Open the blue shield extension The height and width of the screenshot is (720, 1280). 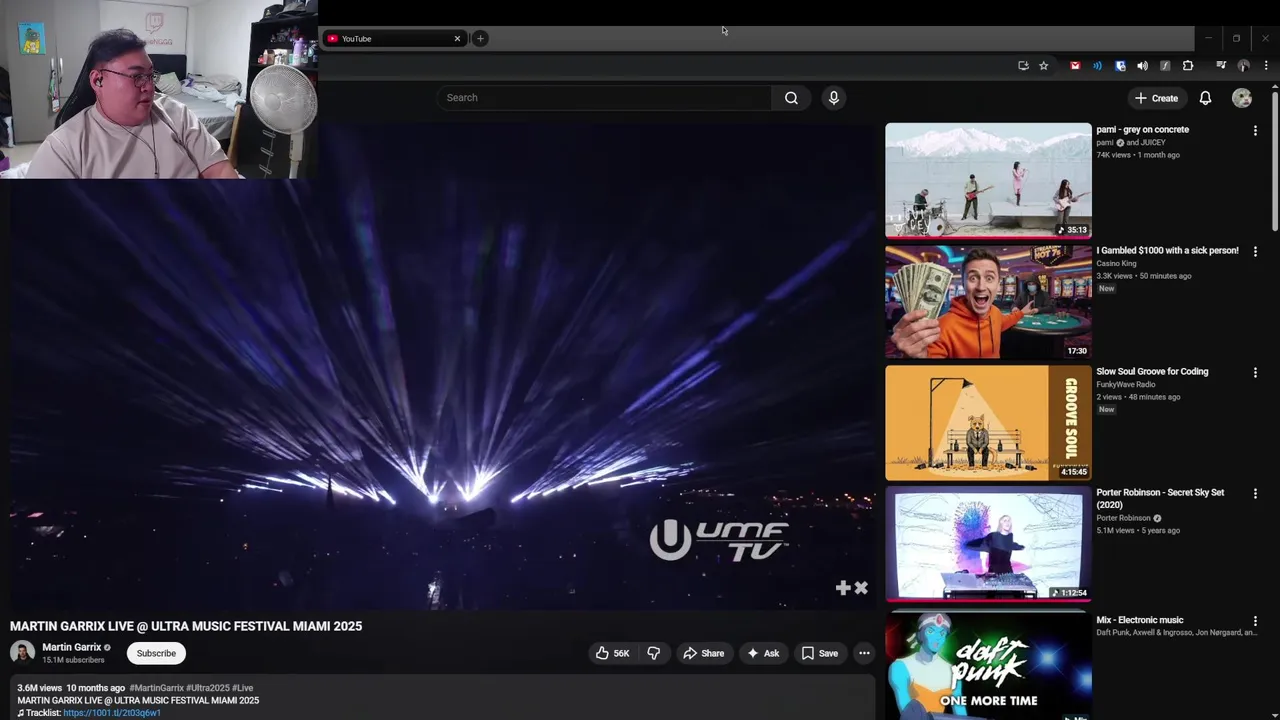[1120, 66]
